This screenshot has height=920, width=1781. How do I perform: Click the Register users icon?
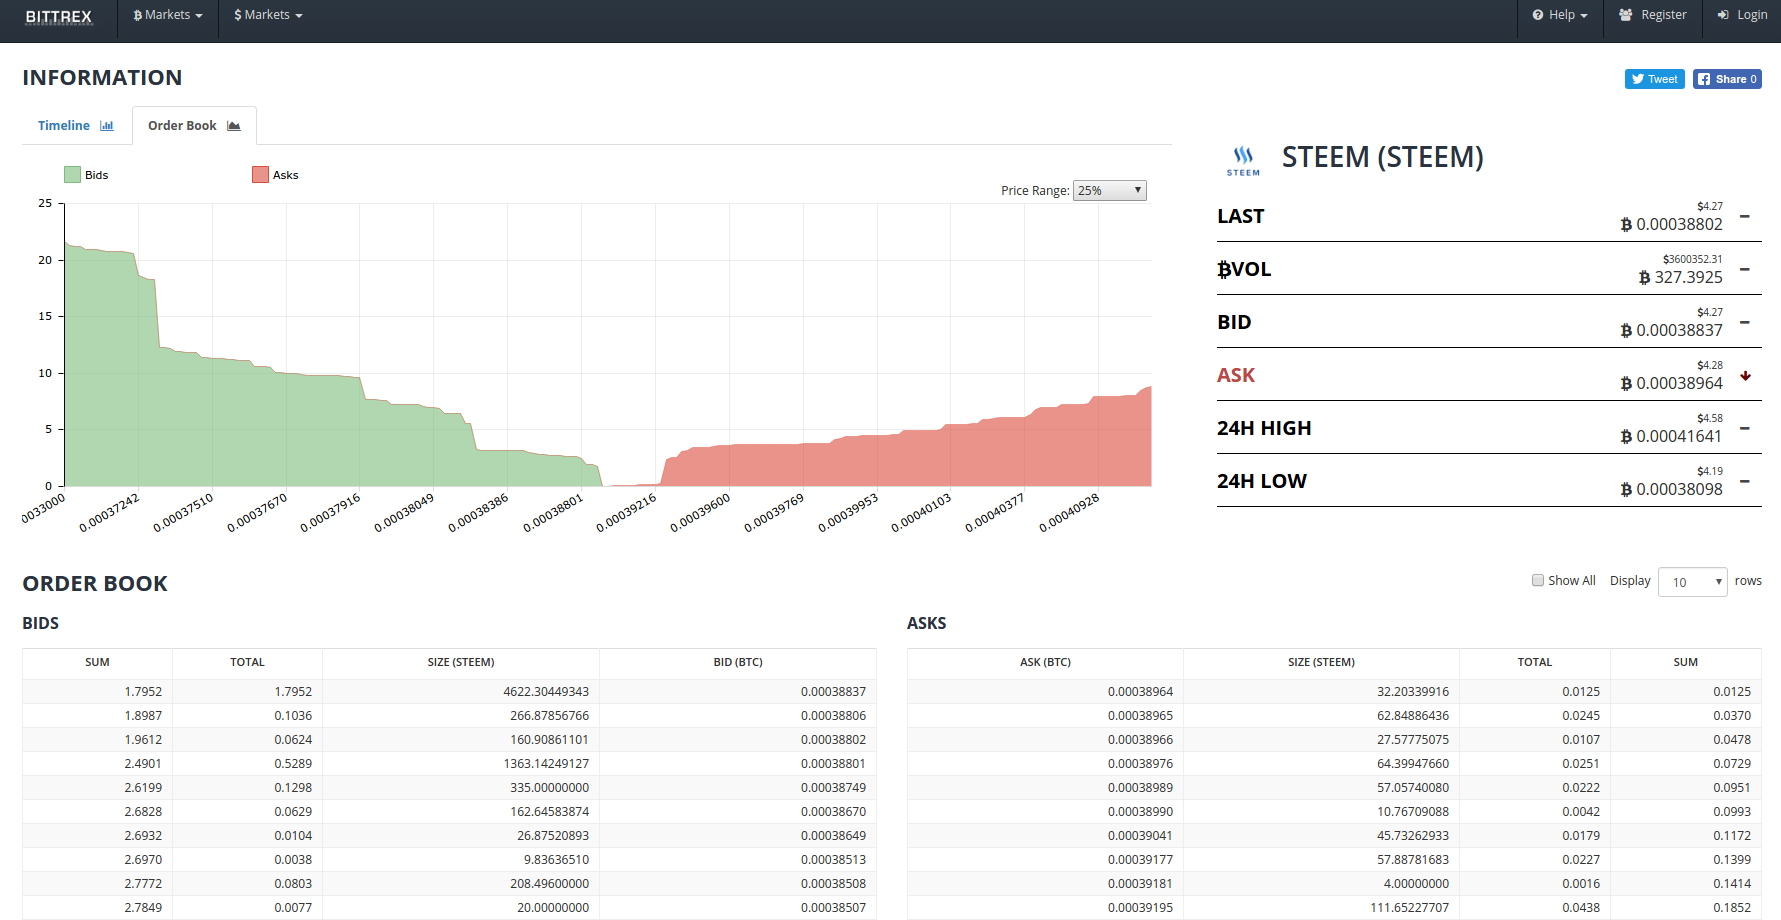[1626, 15]
